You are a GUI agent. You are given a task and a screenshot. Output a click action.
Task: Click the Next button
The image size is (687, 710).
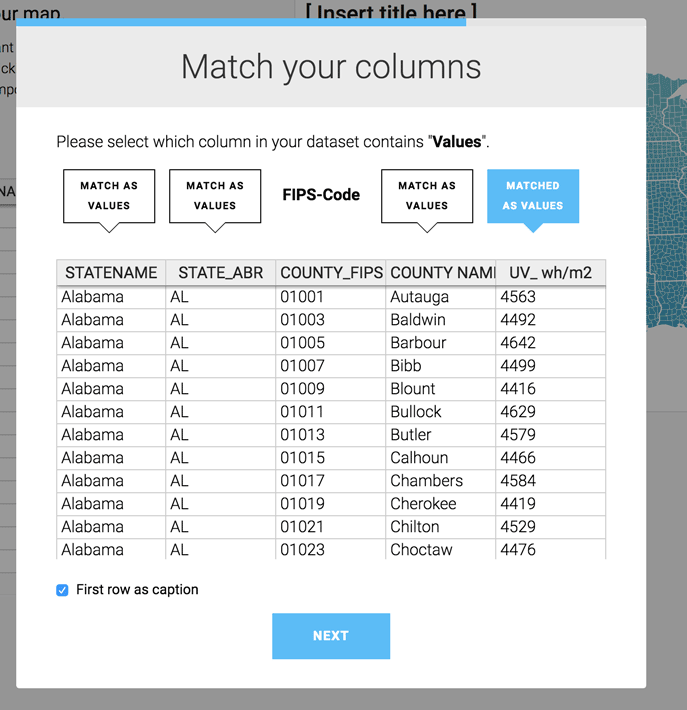331,636
